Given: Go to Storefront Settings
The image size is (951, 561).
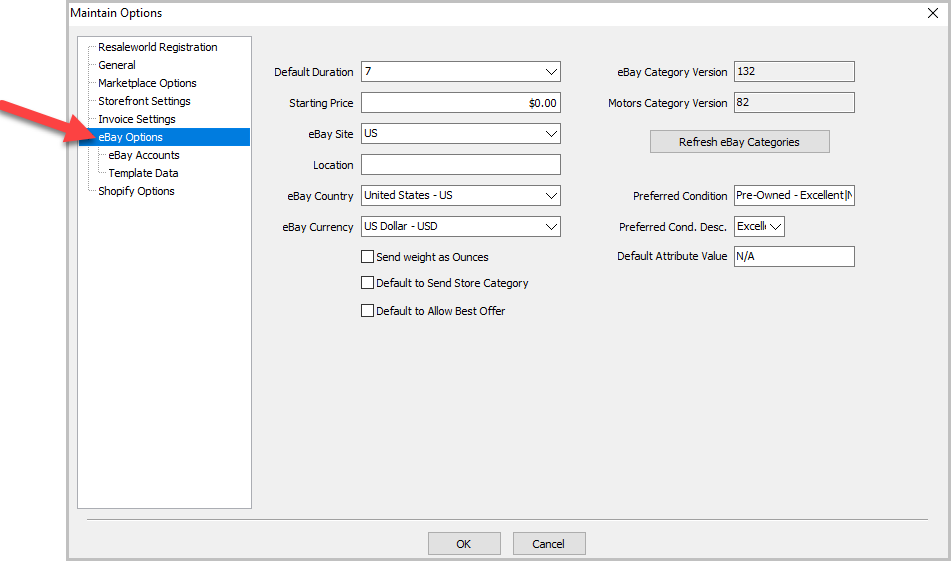Looking at the screenshot, I should pos(144,101).
